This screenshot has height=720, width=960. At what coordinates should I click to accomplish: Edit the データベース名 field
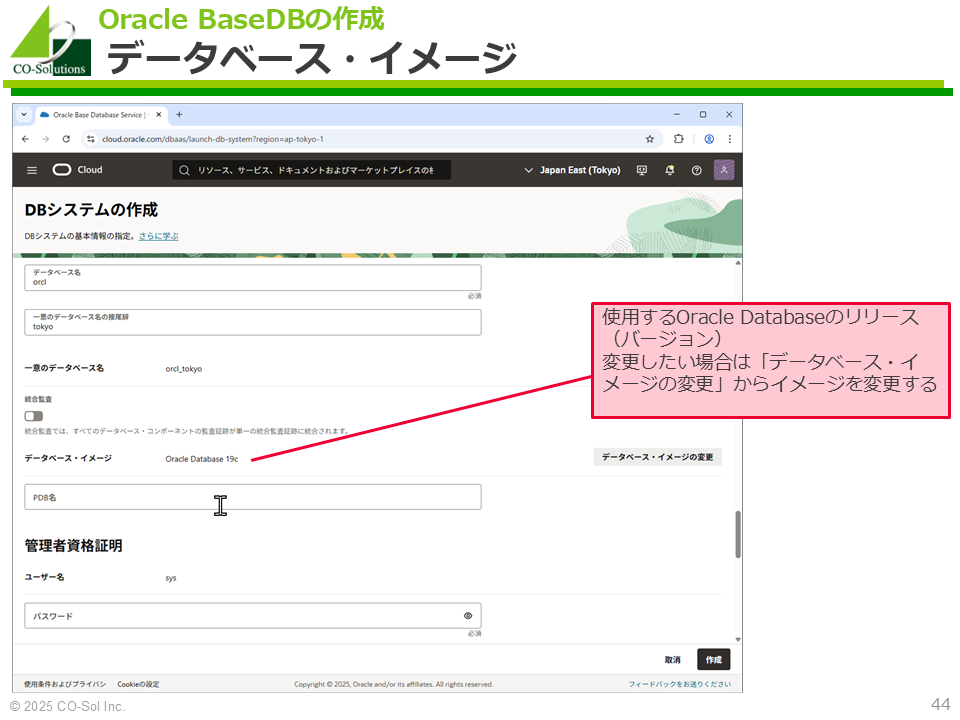click(253, 277)
